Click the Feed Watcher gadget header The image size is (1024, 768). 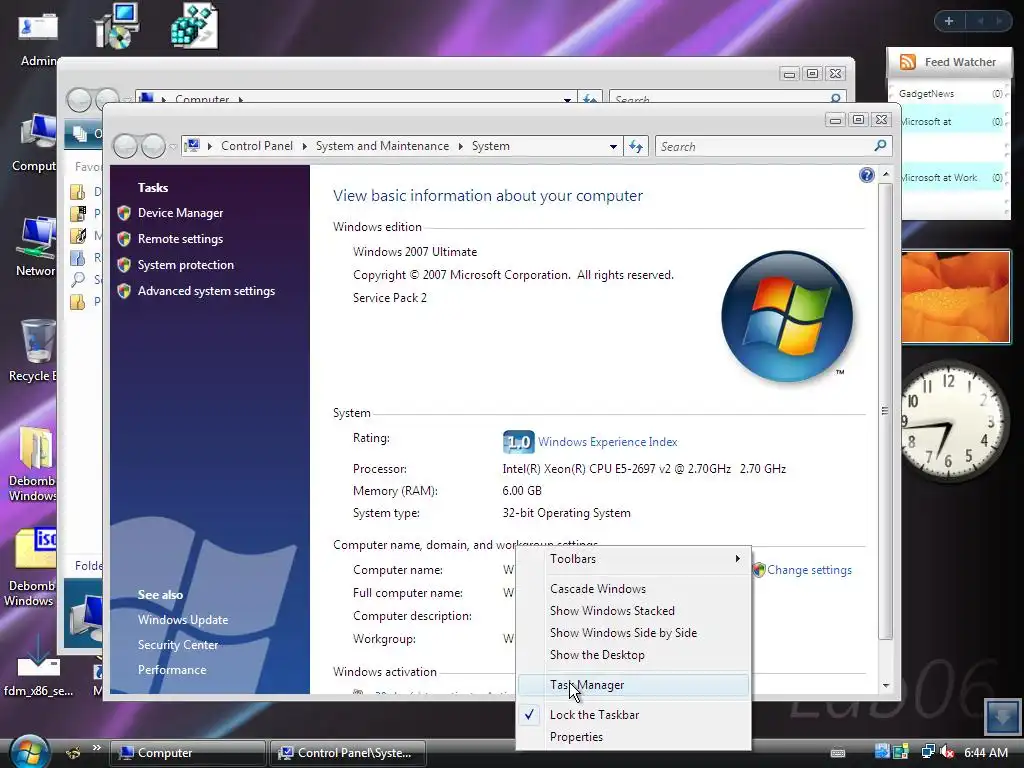pos(949,62)
